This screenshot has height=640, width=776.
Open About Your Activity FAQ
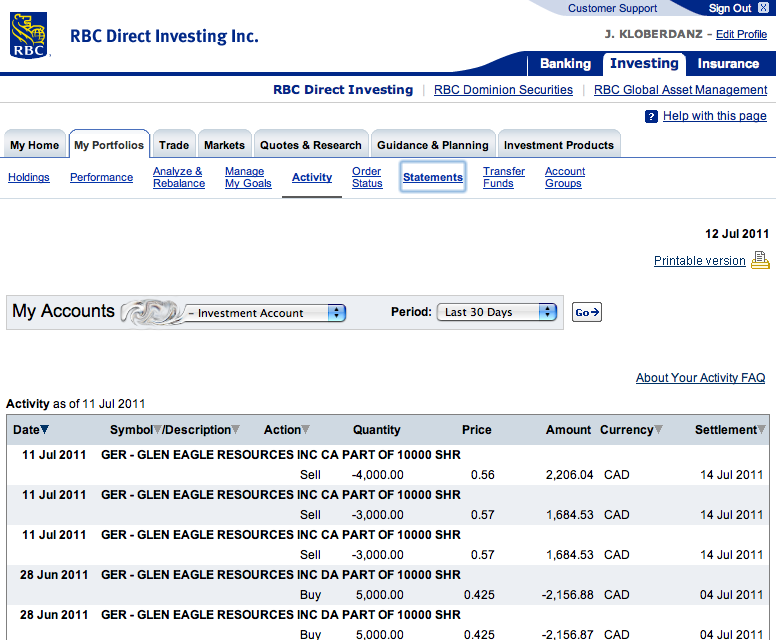point(700,378)
